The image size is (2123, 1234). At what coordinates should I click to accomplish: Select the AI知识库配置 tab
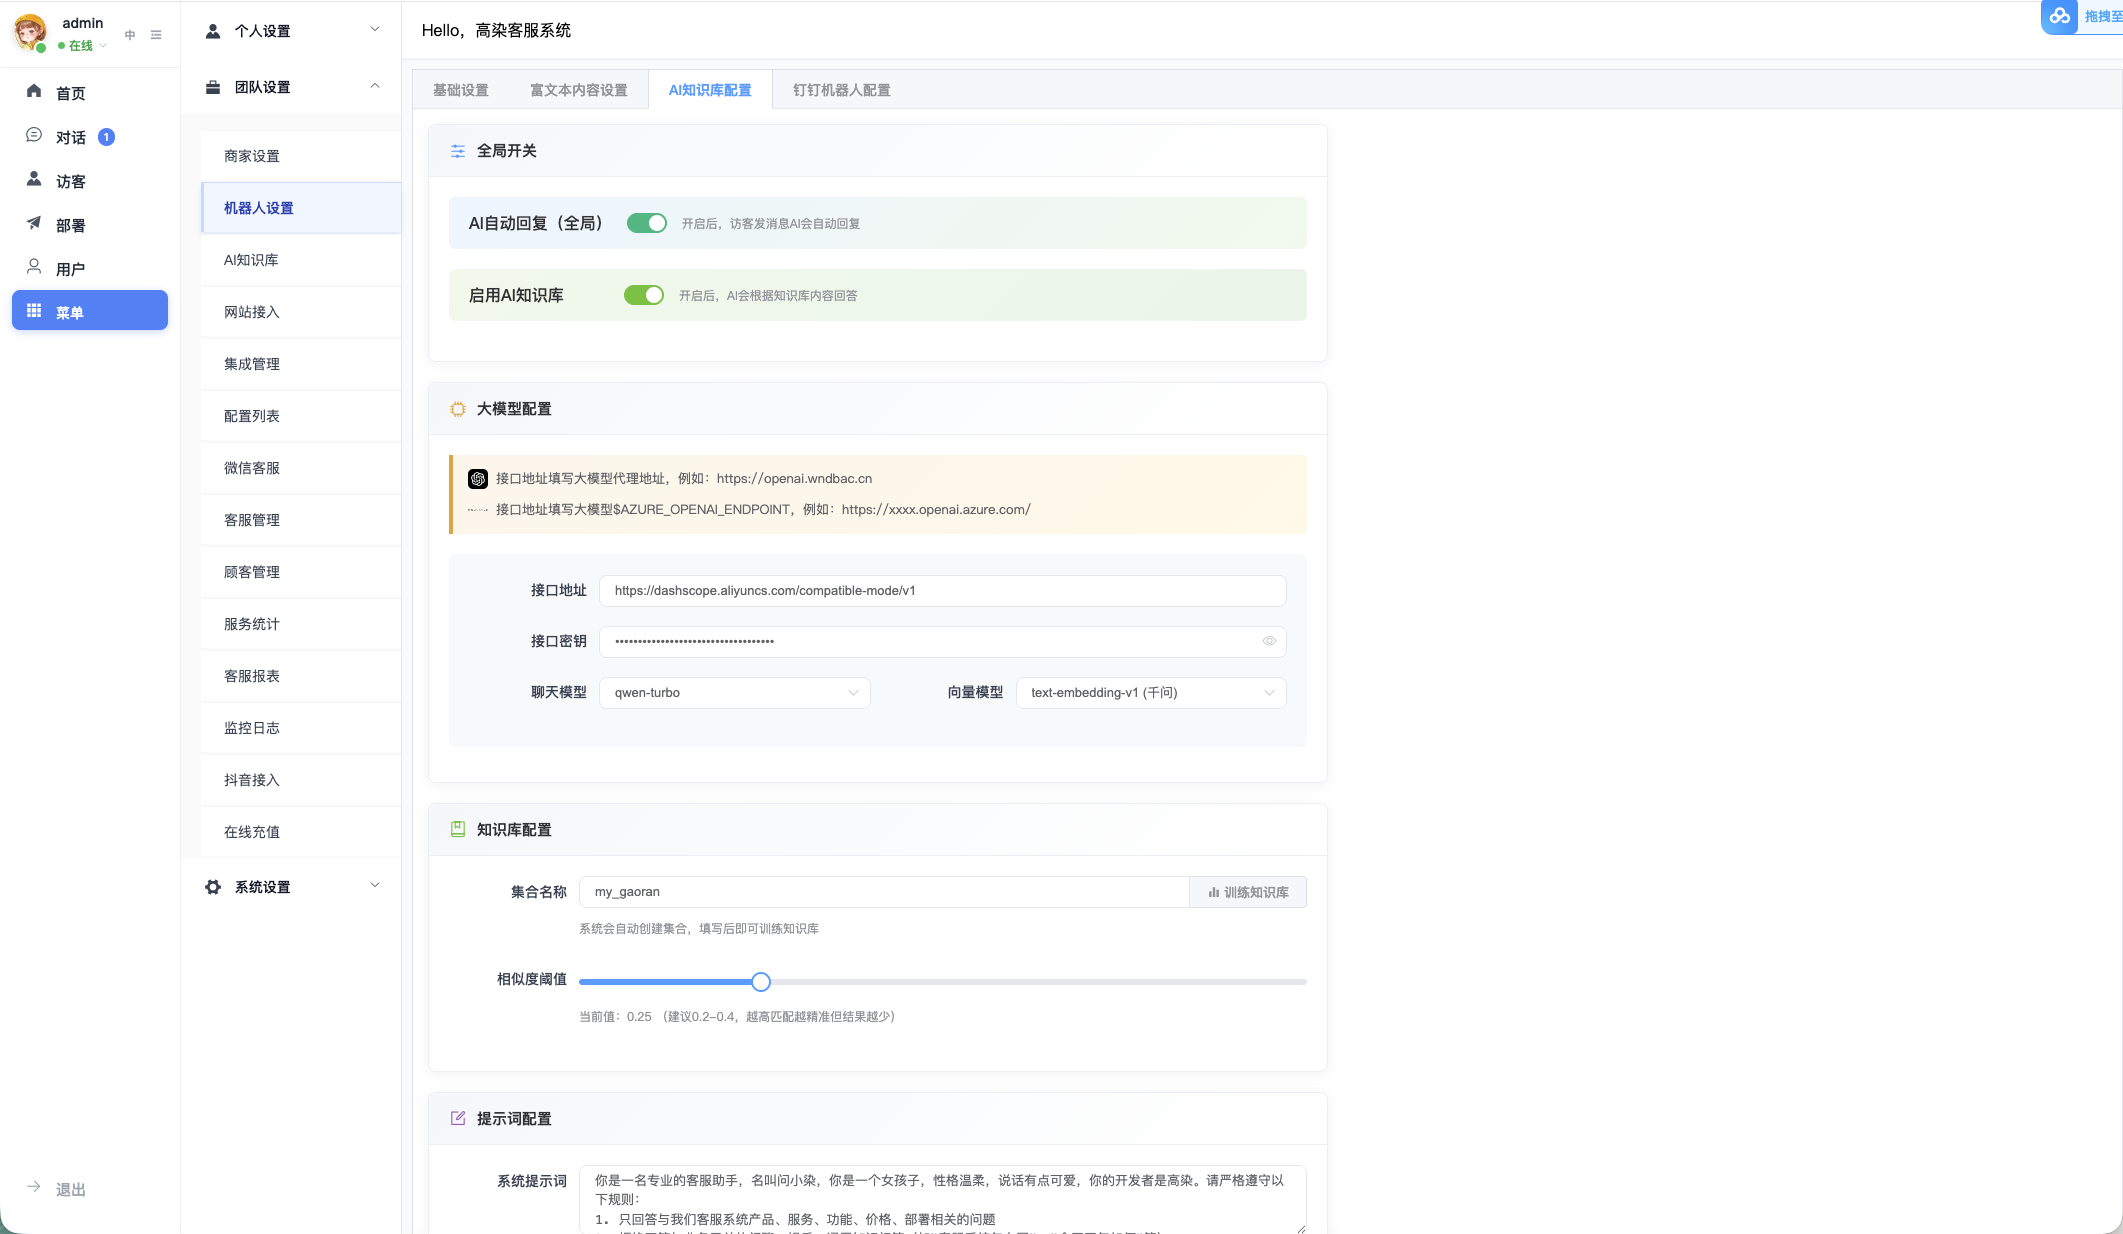coord(710,90)
